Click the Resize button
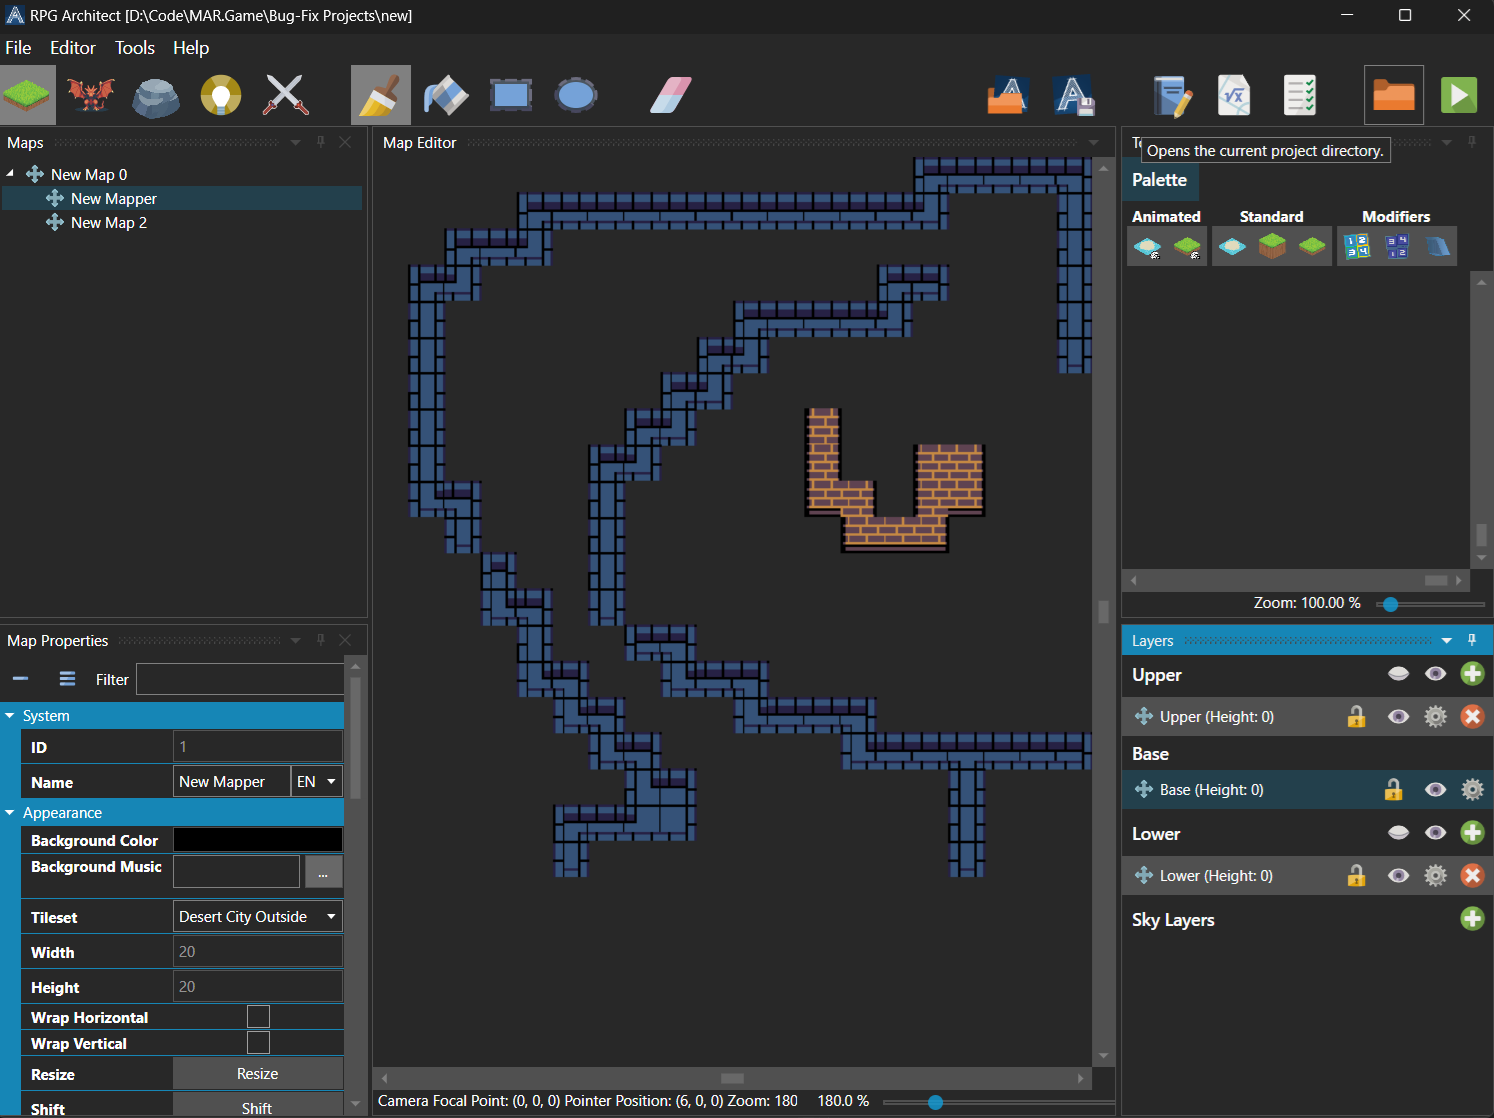 [x=258, y=1074]
